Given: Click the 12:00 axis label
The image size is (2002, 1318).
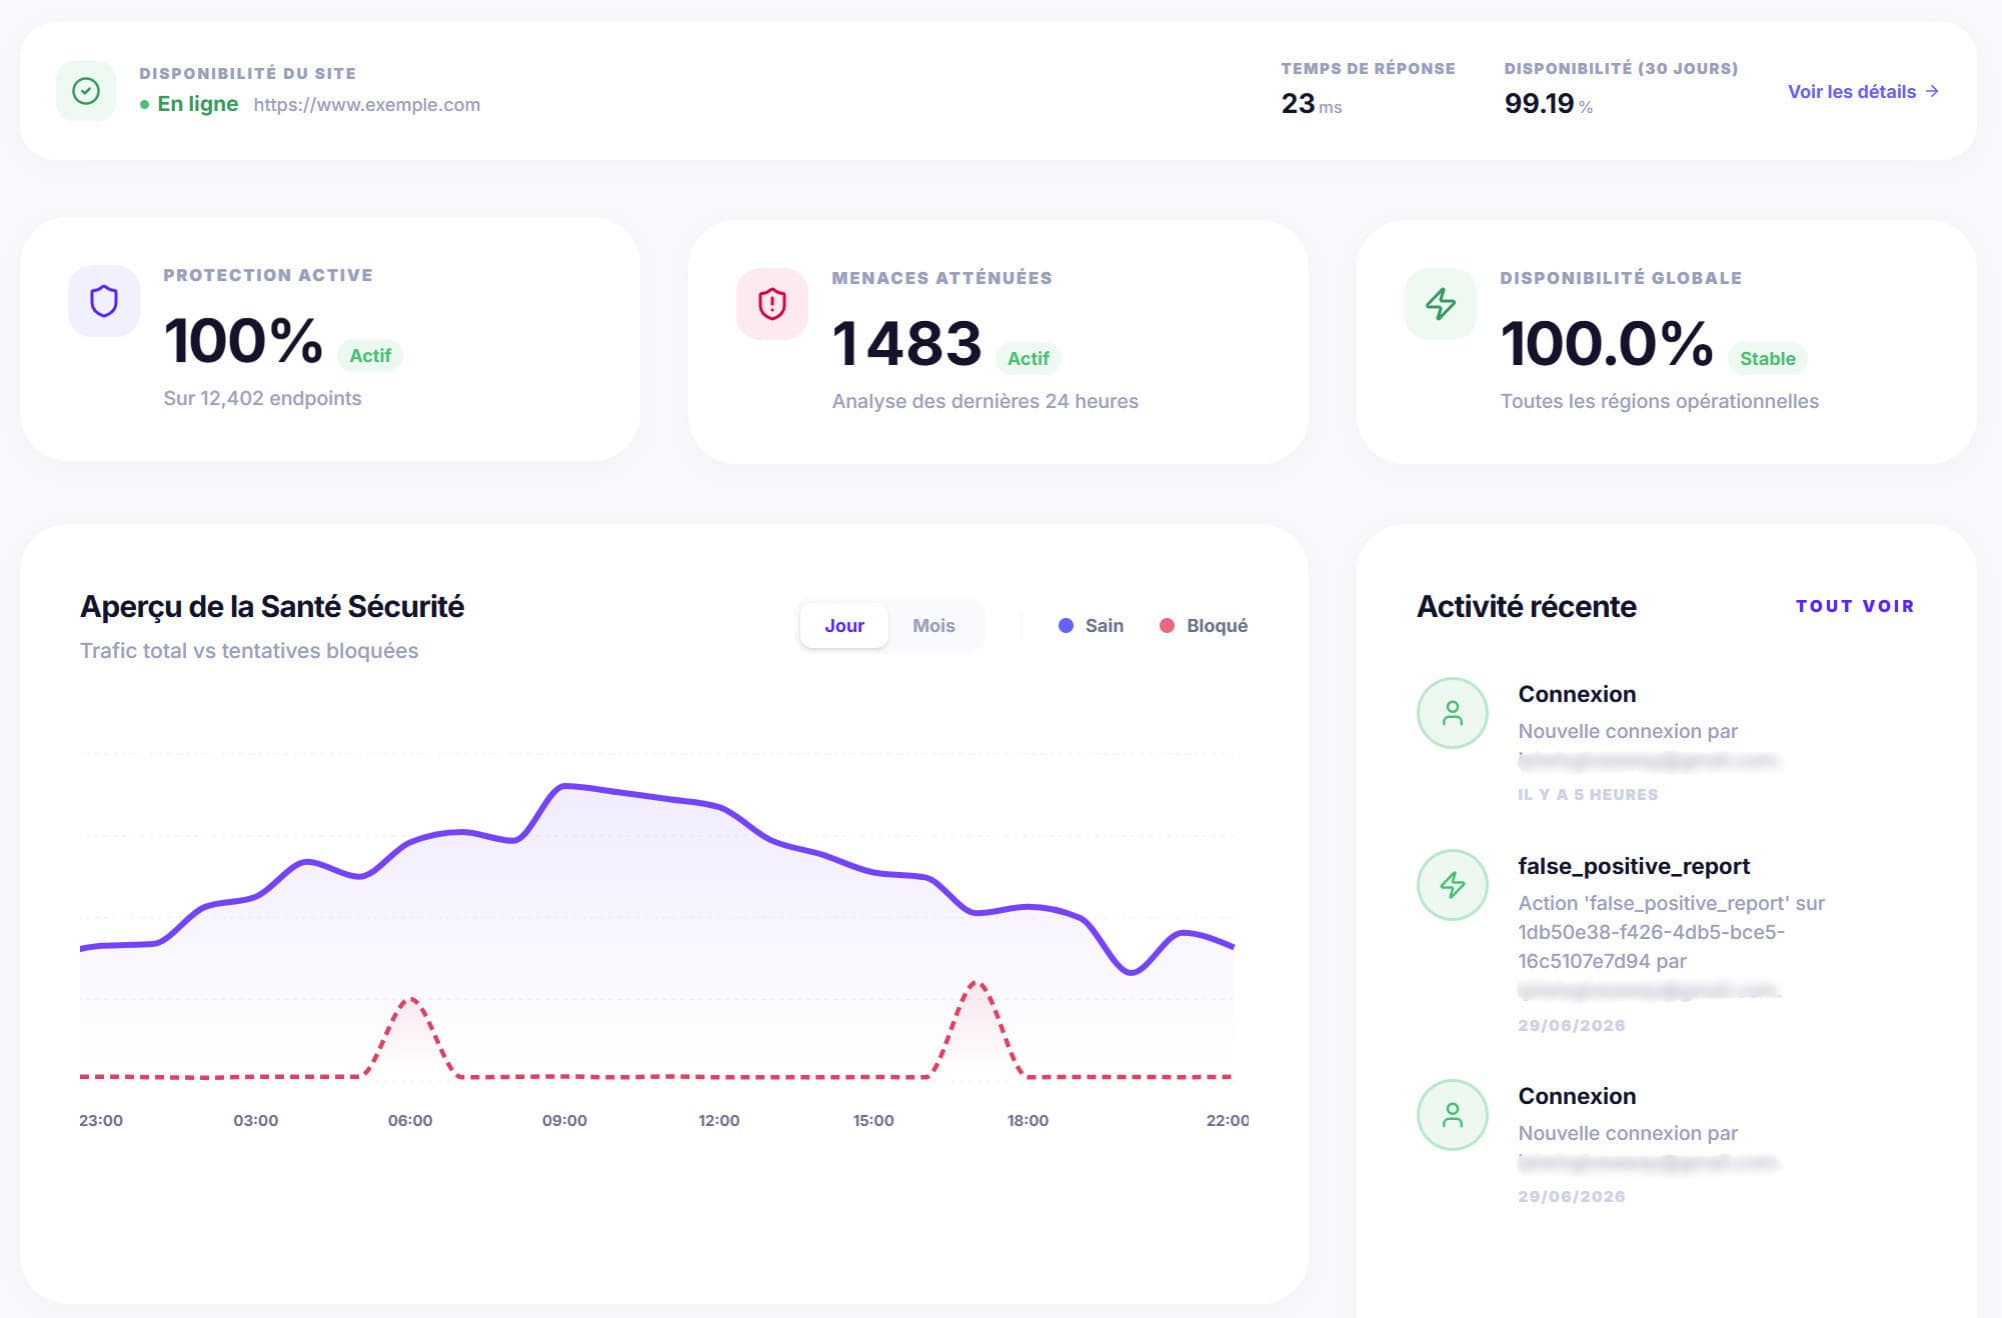Looking at the screenshot, I should (719, 1121).
